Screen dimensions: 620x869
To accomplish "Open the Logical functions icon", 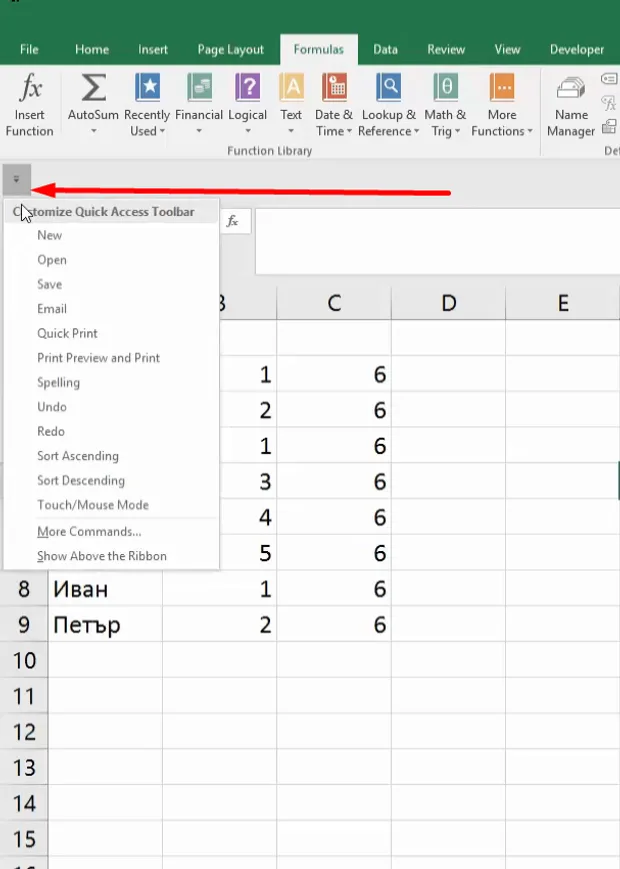I will pos(248,88).
